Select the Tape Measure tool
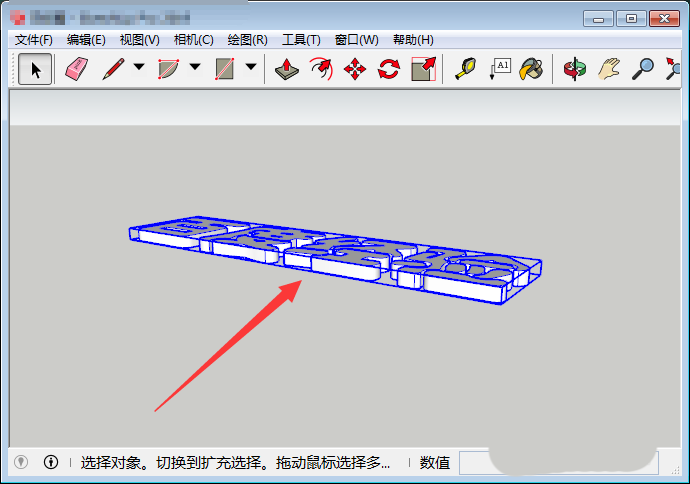The width and height of the screenshot is (690, 484). click(466, 69)
